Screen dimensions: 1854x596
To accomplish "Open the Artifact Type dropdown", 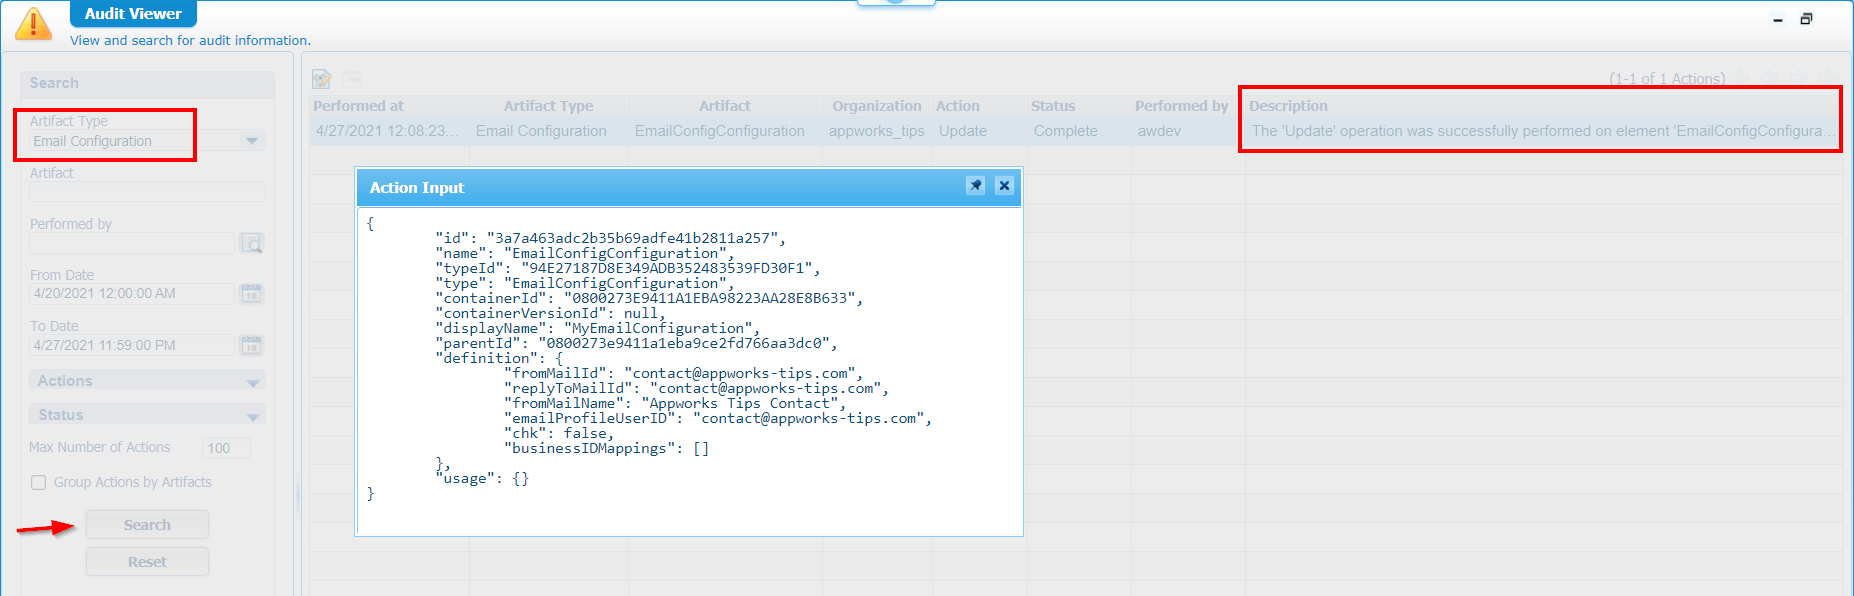I will 252,142.
